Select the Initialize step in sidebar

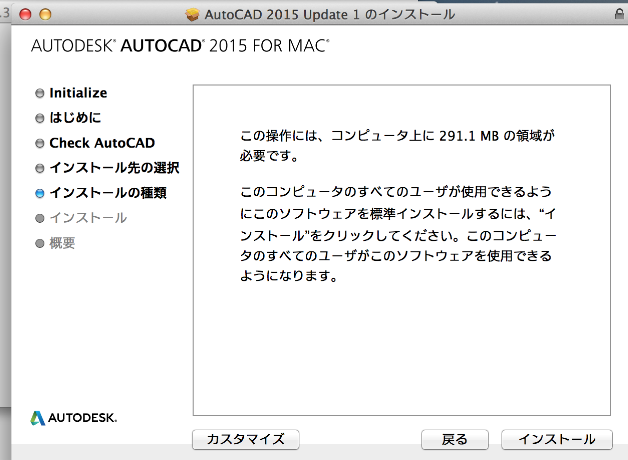pos(78,93)
